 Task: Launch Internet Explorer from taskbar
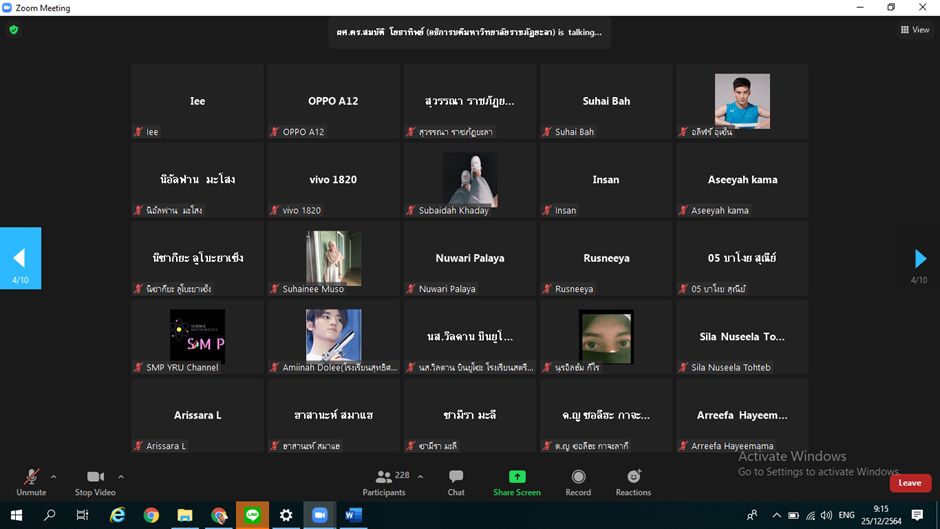[118, 515]
